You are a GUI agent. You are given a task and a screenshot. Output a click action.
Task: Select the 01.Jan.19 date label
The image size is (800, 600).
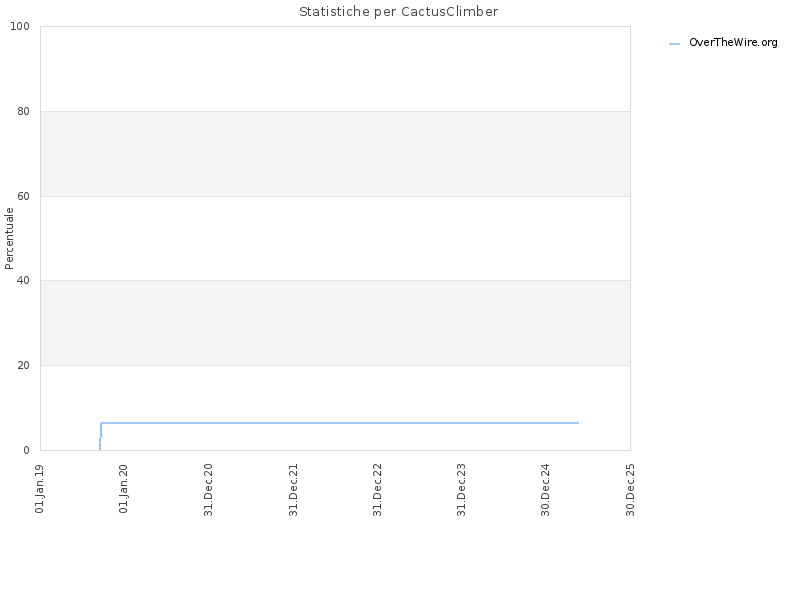click(39, 488)
